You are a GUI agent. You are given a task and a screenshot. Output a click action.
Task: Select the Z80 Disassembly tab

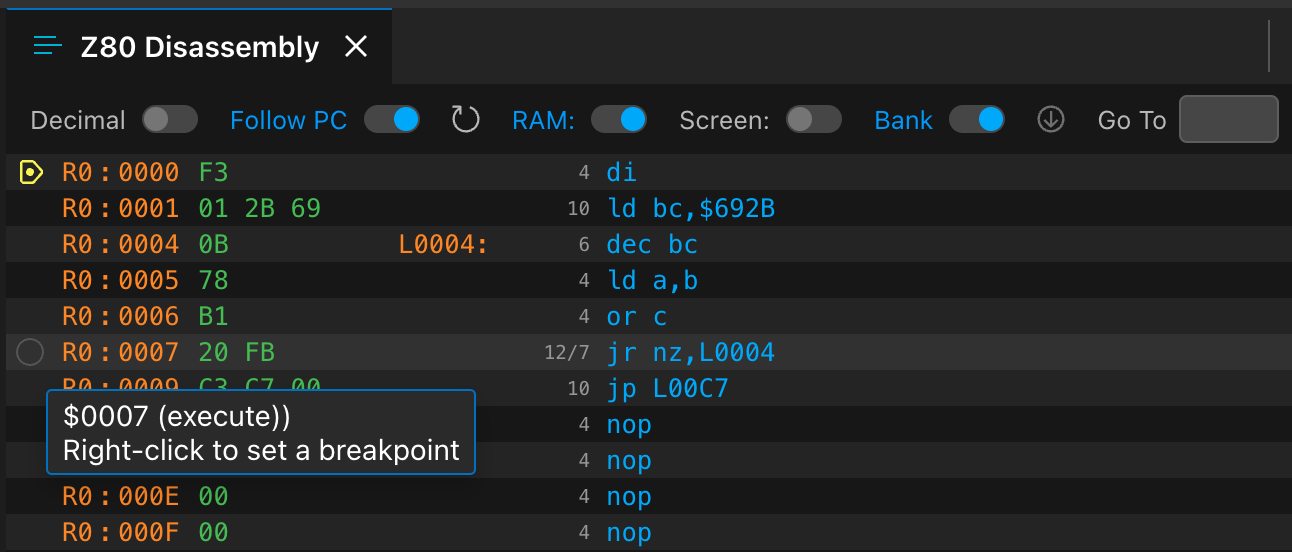point(200,46)
